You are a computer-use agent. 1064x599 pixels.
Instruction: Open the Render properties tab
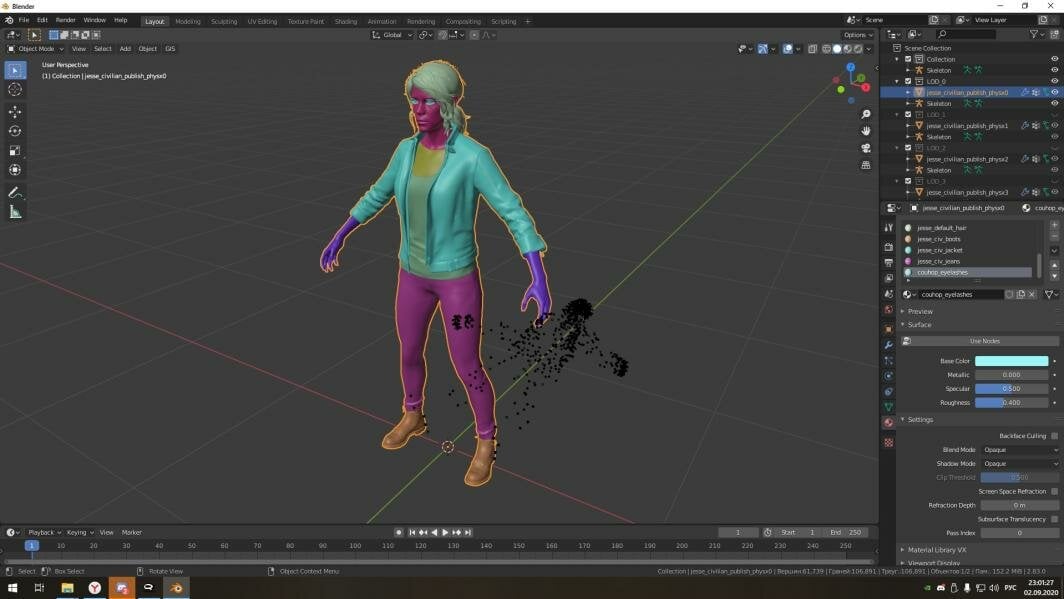[x=888, y=247]
